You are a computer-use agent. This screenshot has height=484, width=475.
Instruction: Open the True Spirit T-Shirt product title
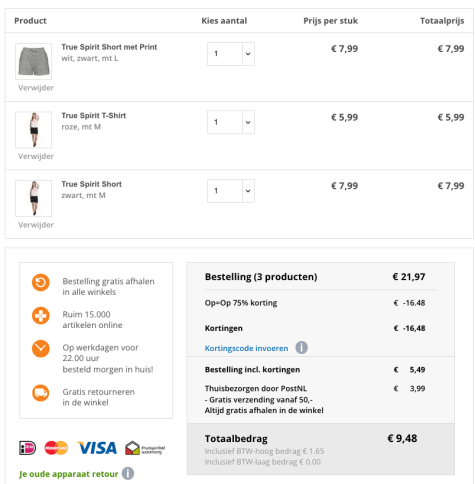tap(94, 116)
